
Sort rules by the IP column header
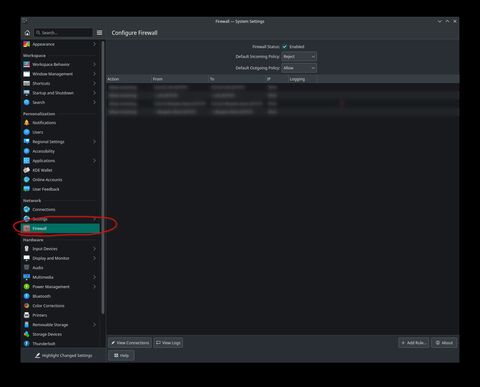coord(277,79)
